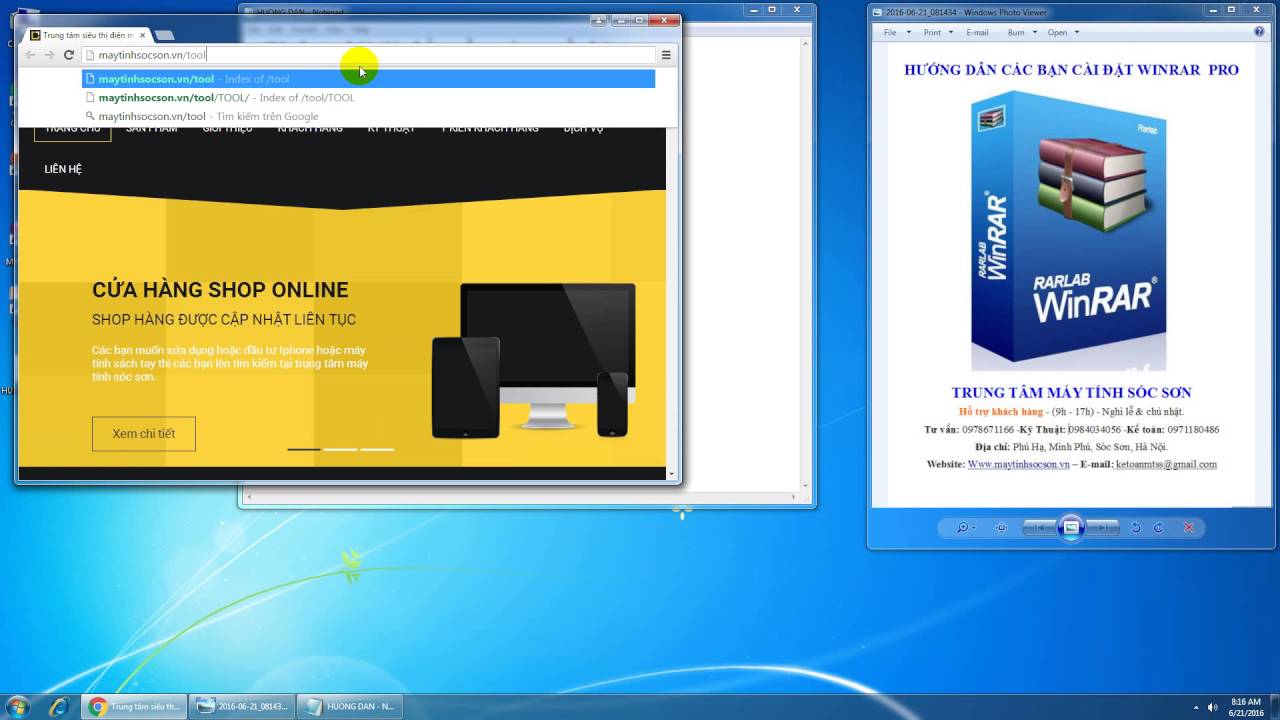Click the 'HƯỚNG DẪN CÁC BẠN CÀI ĐẶT WINRAR PRO' title
This screenshot has height=720, width=1280.
pyautogui.click(x=1071, y=70)
